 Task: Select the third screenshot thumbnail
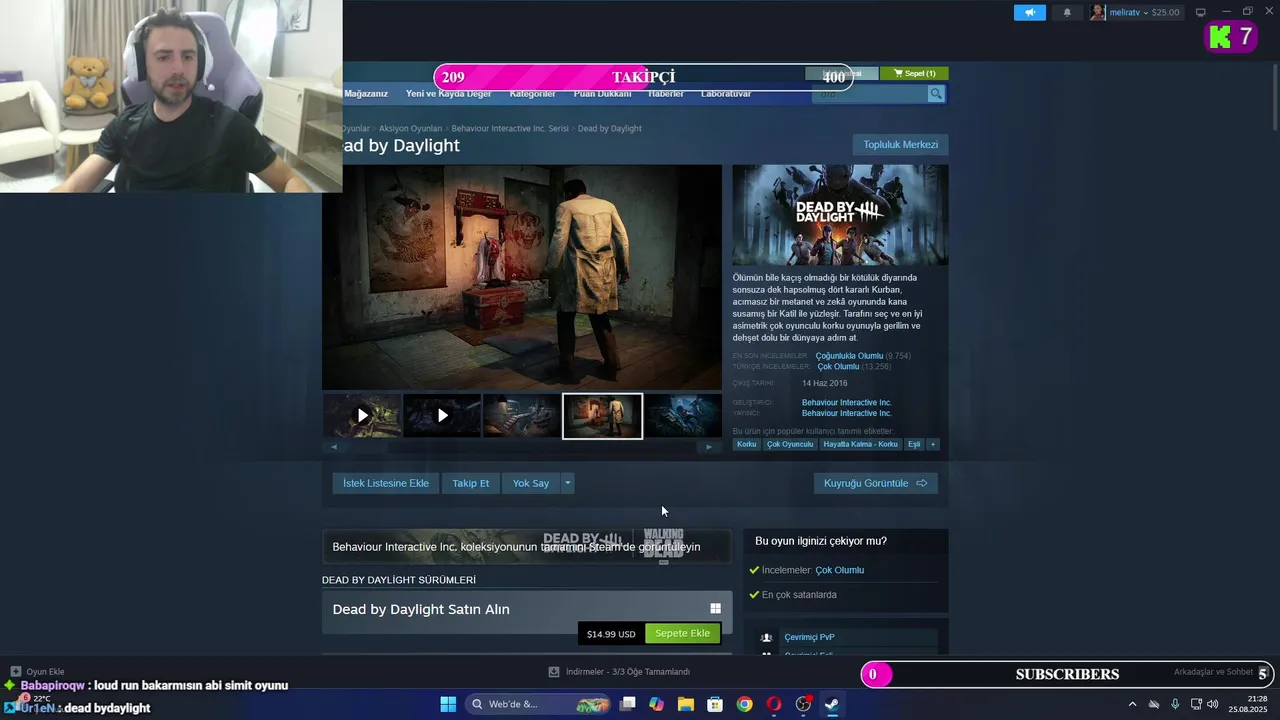pos(522,415)
